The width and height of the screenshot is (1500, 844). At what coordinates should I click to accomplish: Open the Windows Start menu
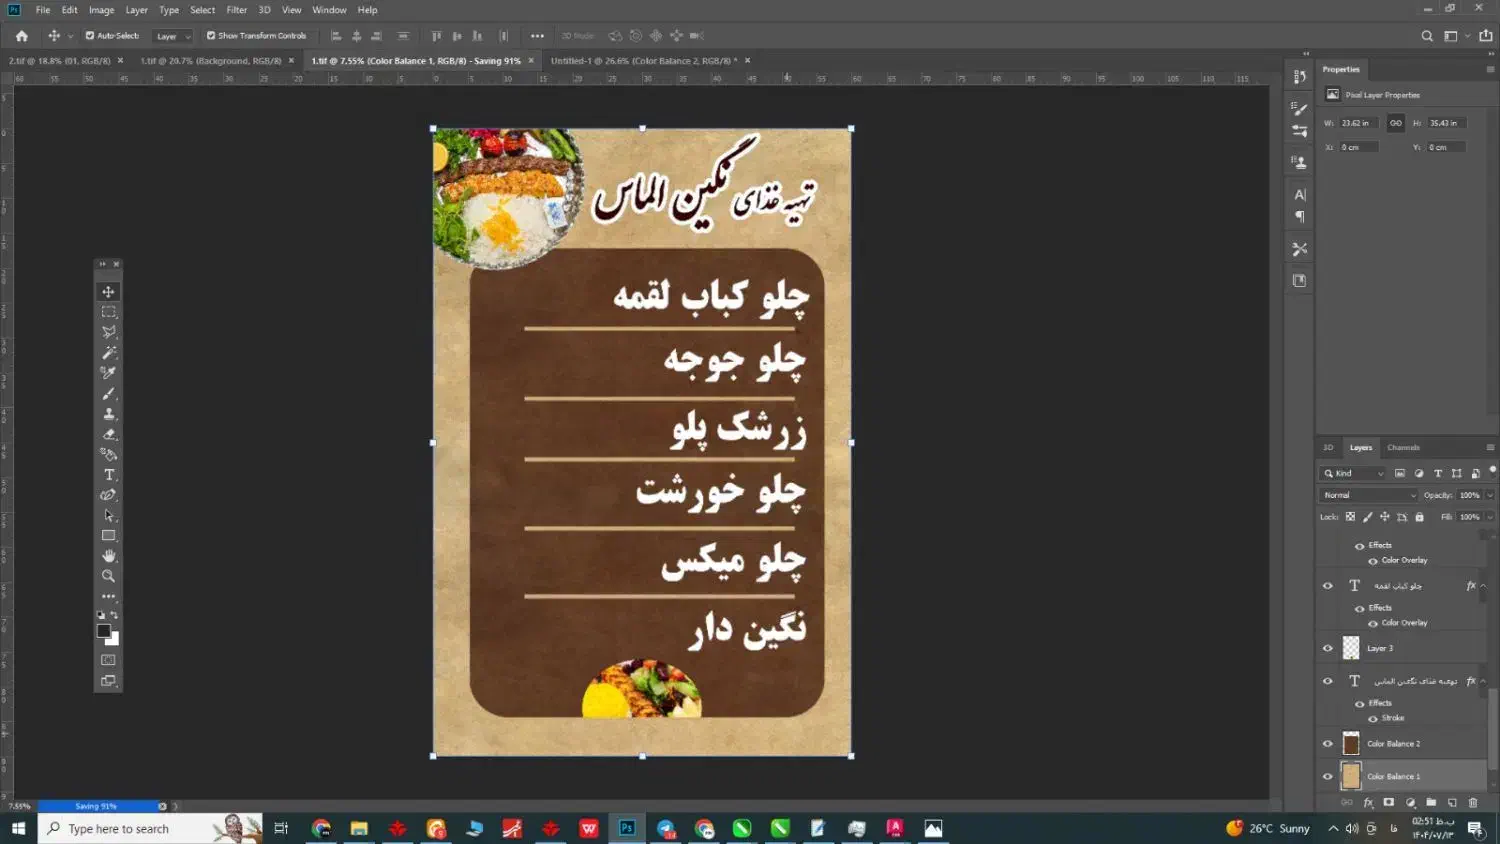[18, 828]
